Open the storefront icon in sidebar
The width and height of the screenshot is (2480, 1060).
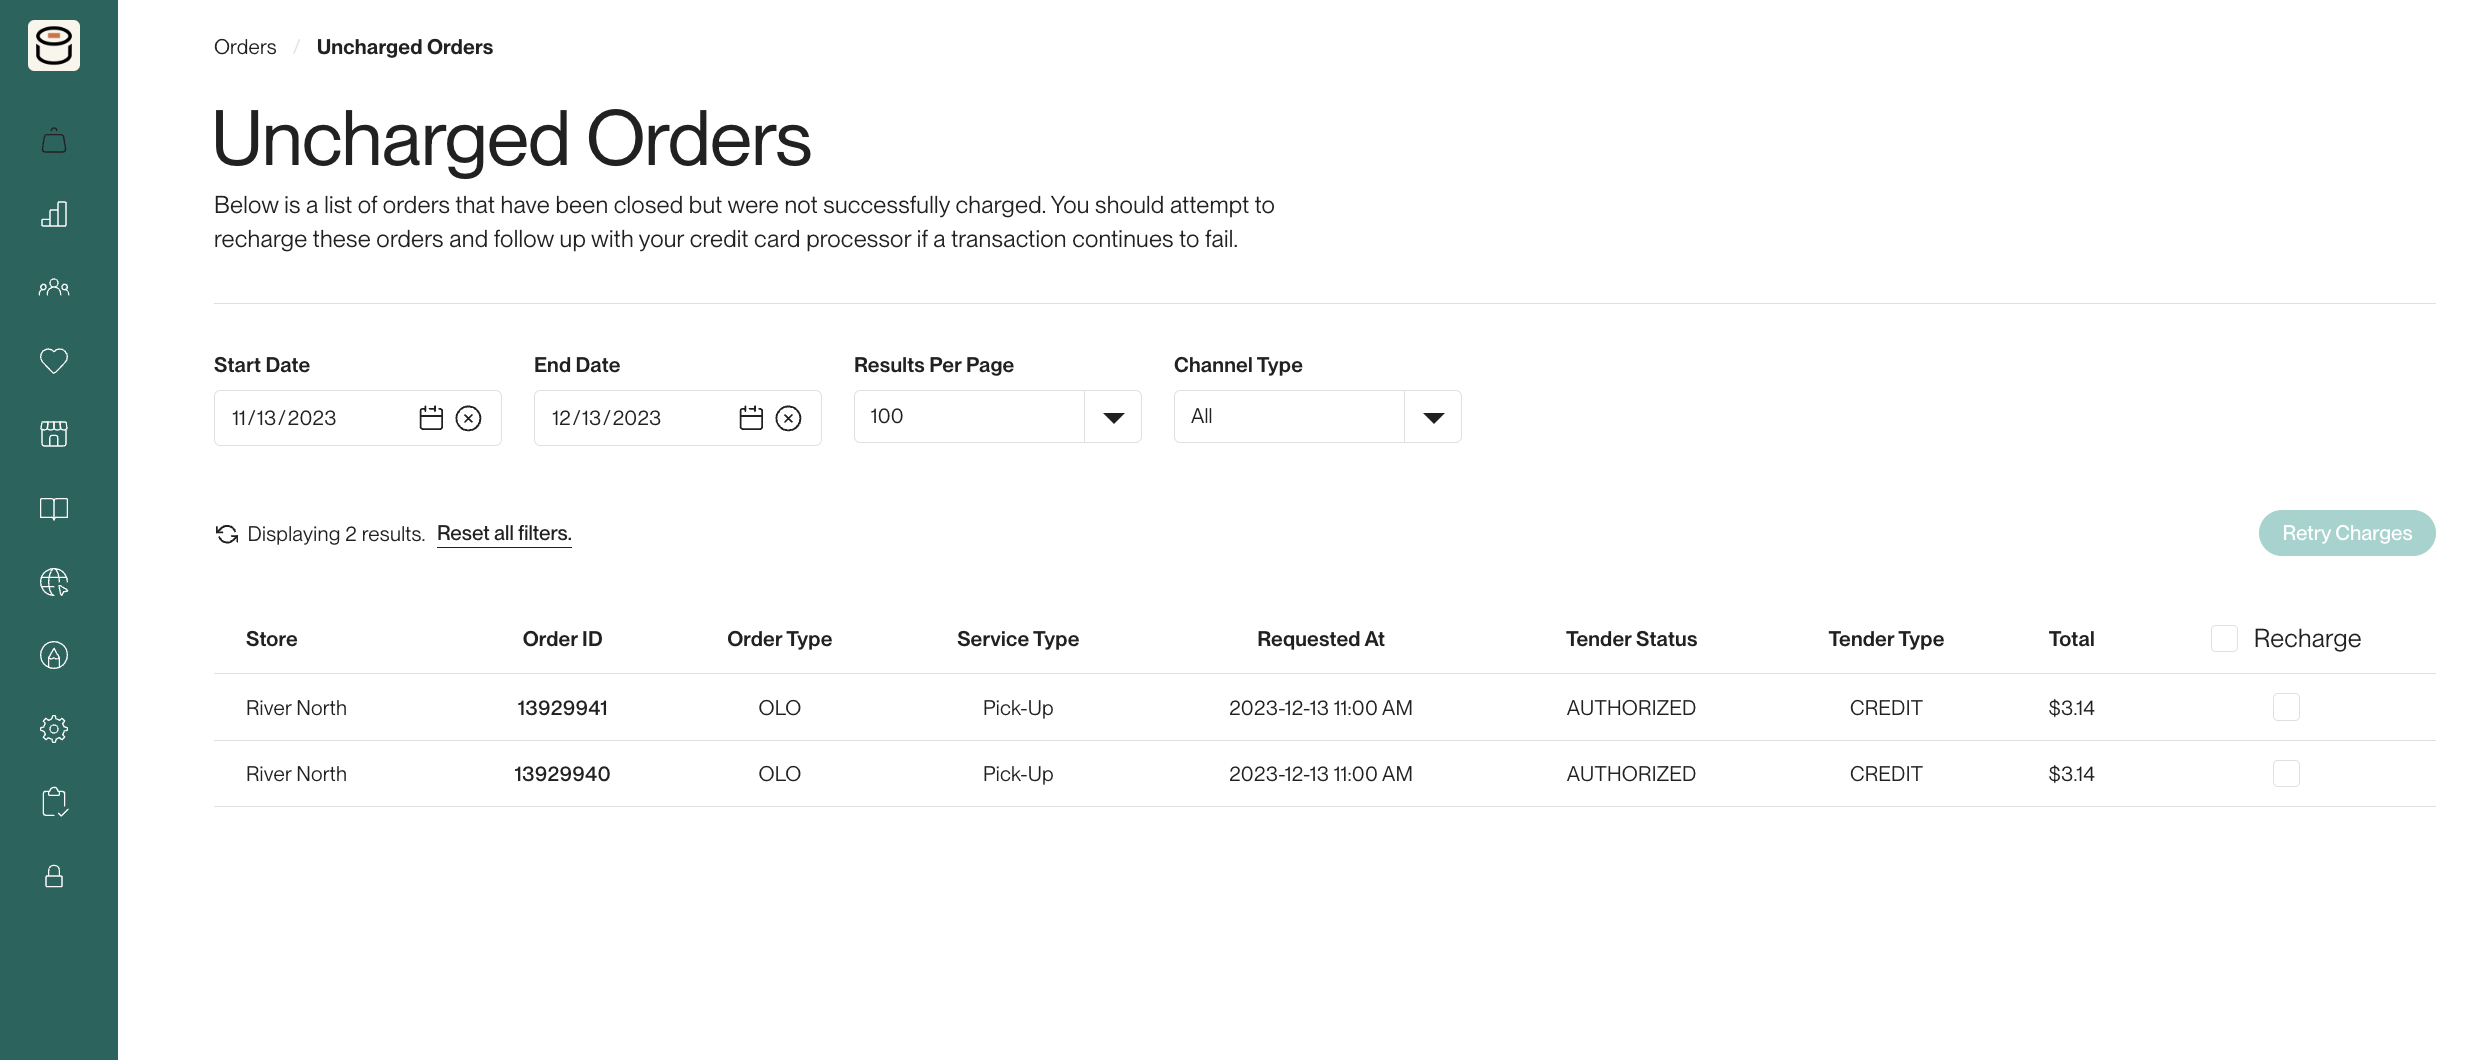(54, 434)
